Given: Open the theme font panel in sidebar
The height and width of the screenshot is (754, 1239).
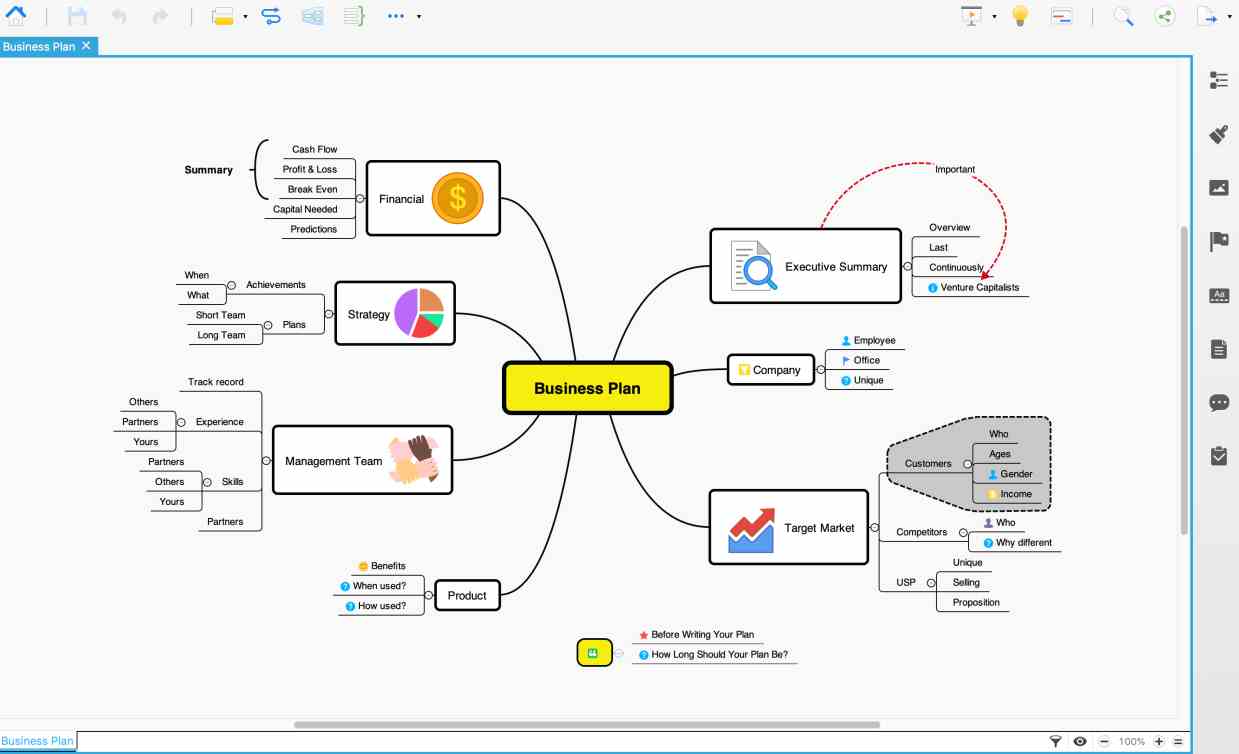Looking at the screenshot, I should coord(1218,295).
